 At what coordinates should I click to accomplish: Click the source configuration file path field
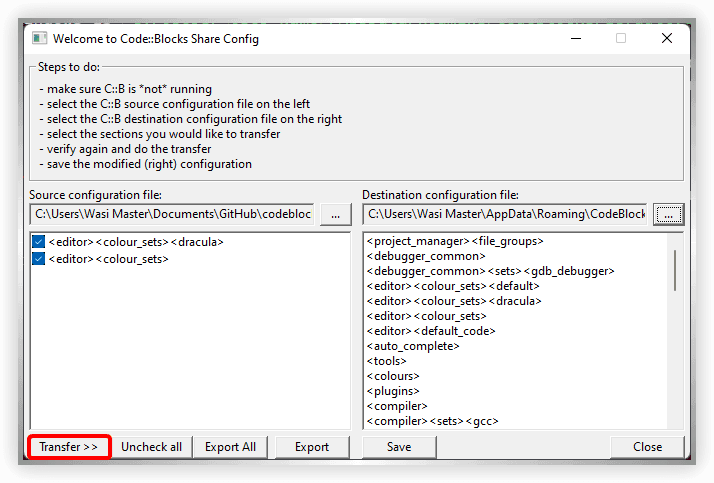click(x=172, y=214)
